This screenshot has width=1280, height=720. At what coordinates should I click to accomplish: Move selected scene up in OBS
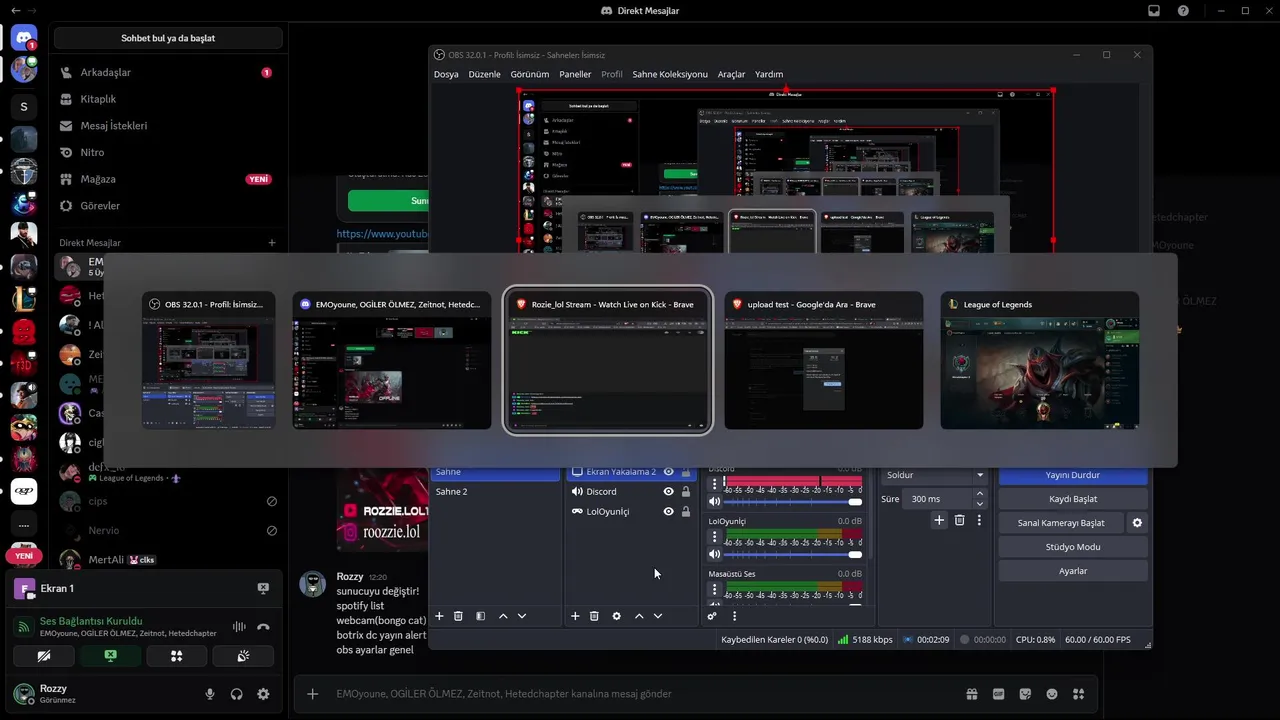503,616
